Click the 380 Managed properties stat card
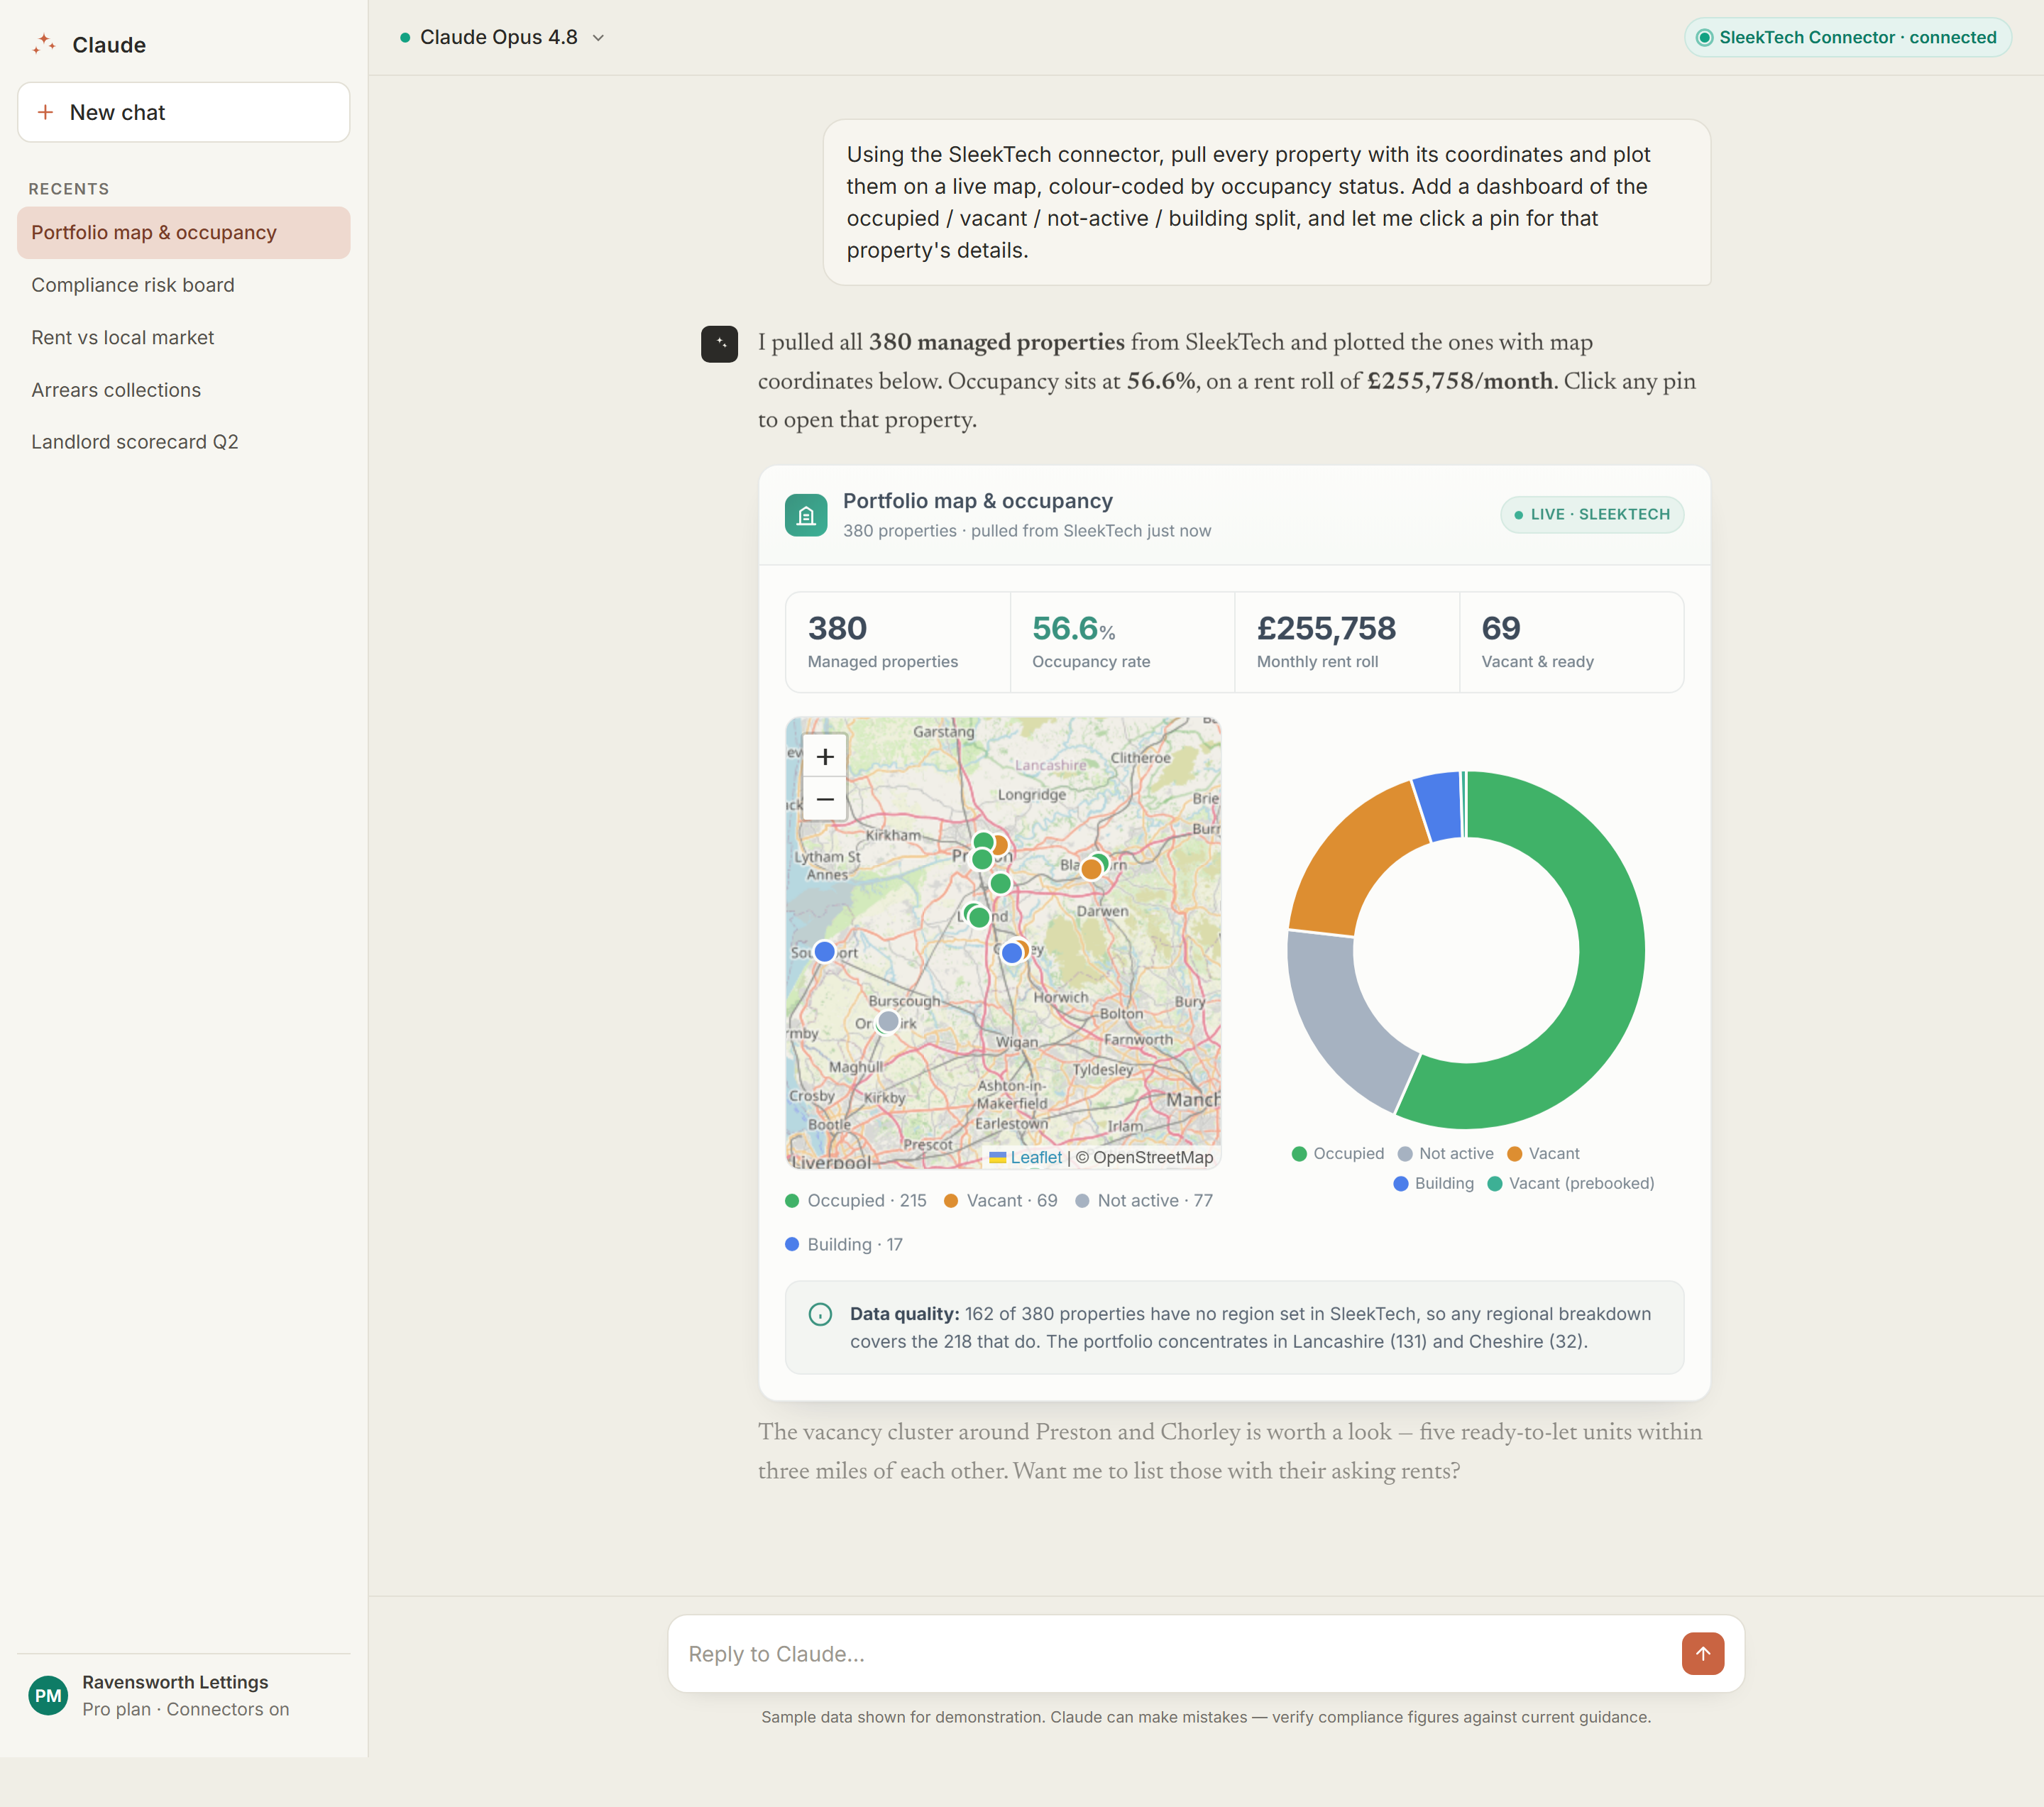The height and width of the screenshot is (1807, 2044). [x=897, y=642]
